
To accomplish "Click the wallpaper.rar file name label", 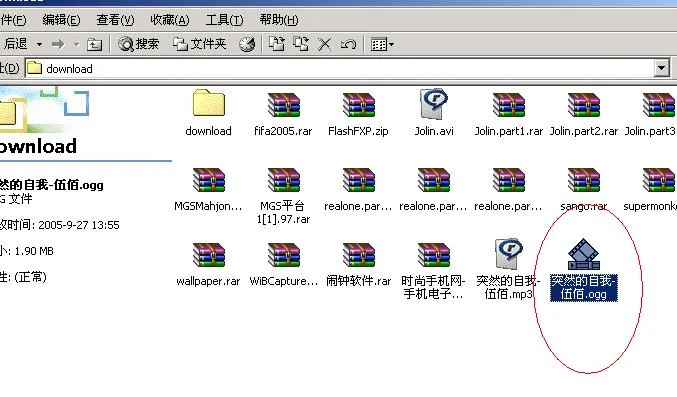I will (x=208, y=281).
